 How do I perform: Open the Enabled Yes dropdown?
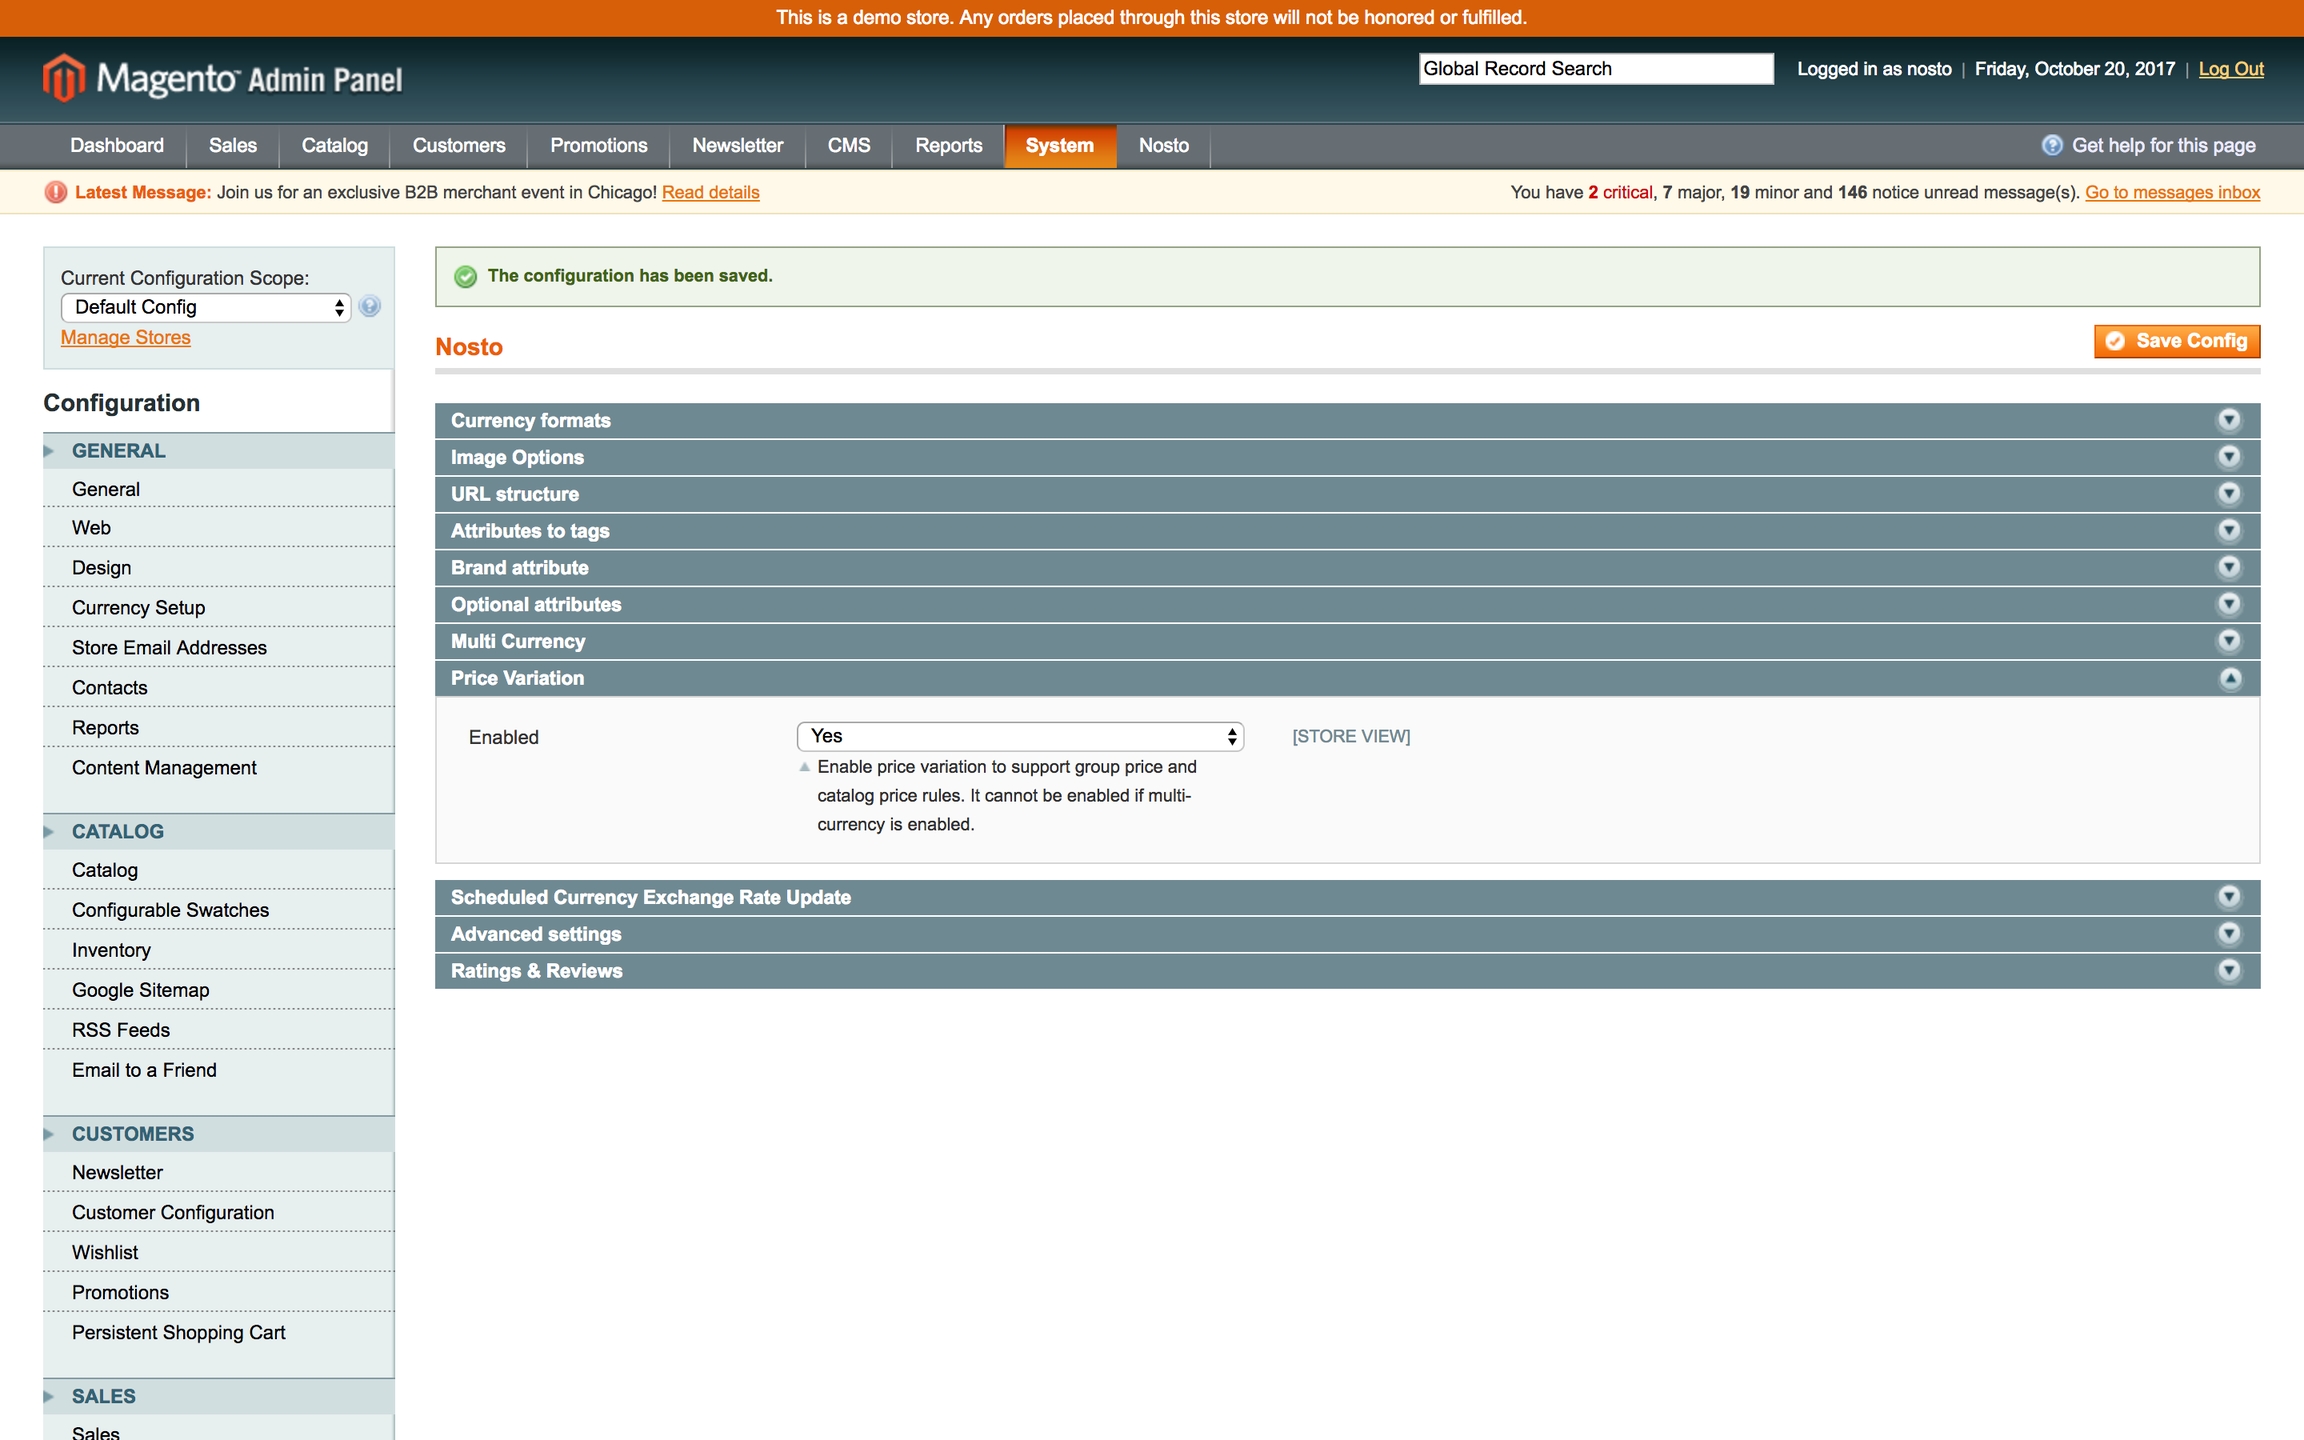click(1020, 737)
